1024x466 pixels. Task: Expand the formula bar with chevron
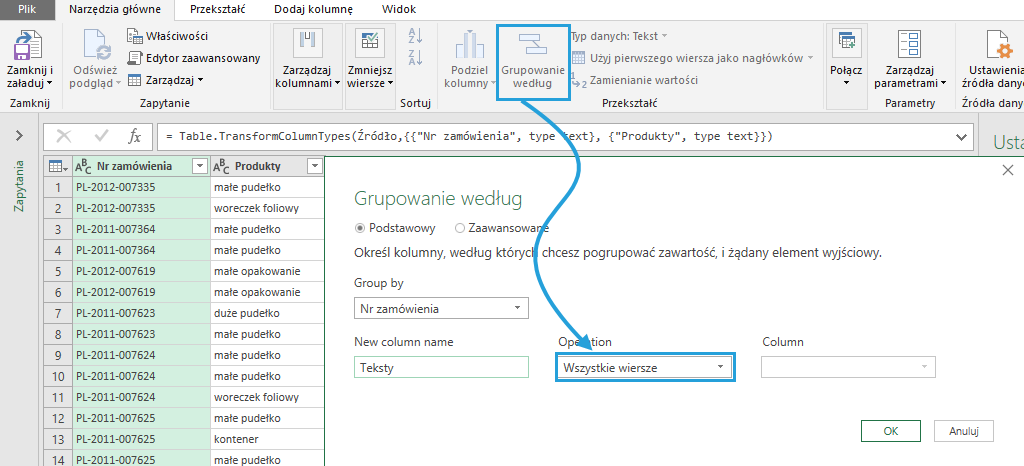click(x=963, y=136)
